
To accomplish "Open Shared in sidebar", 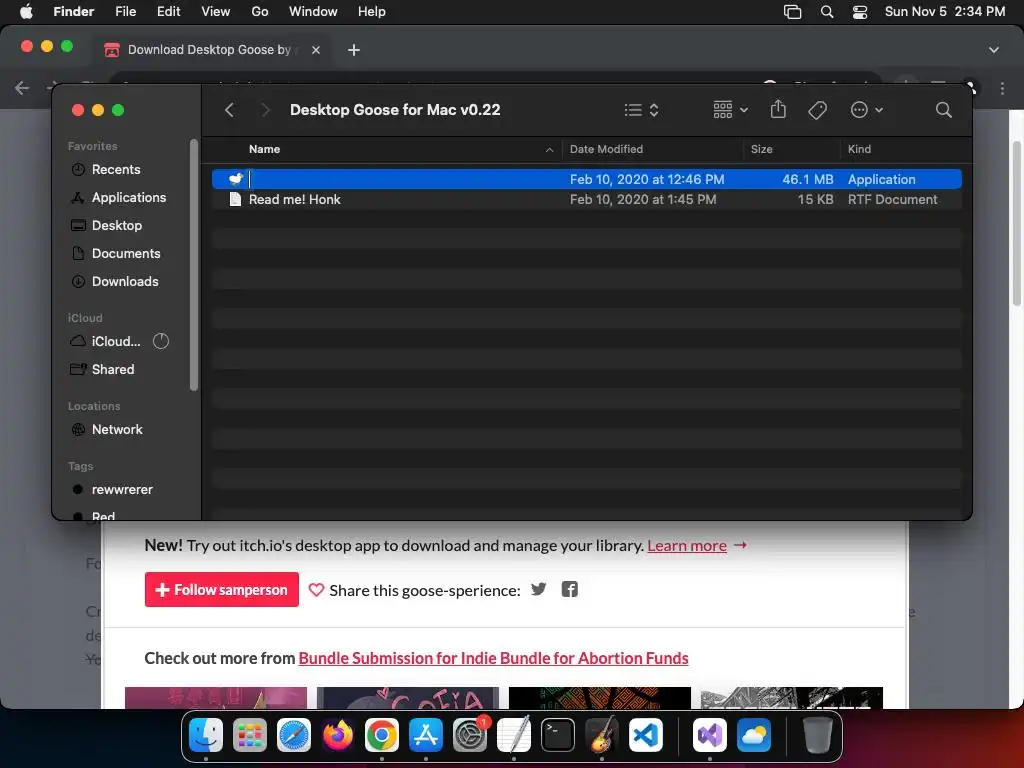I will (112, 369).
